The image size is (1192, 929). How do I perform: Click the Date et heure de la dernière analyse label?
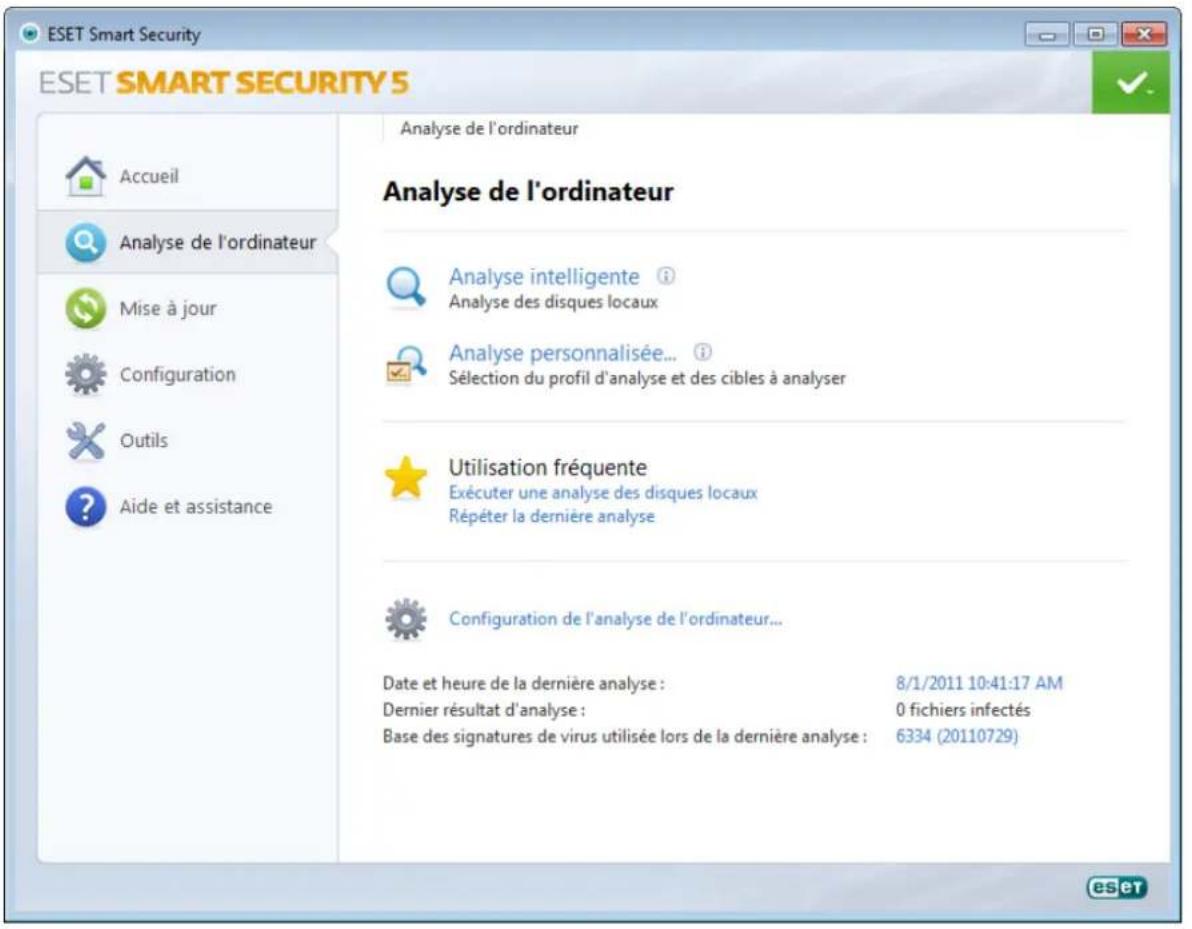(524, 683)
